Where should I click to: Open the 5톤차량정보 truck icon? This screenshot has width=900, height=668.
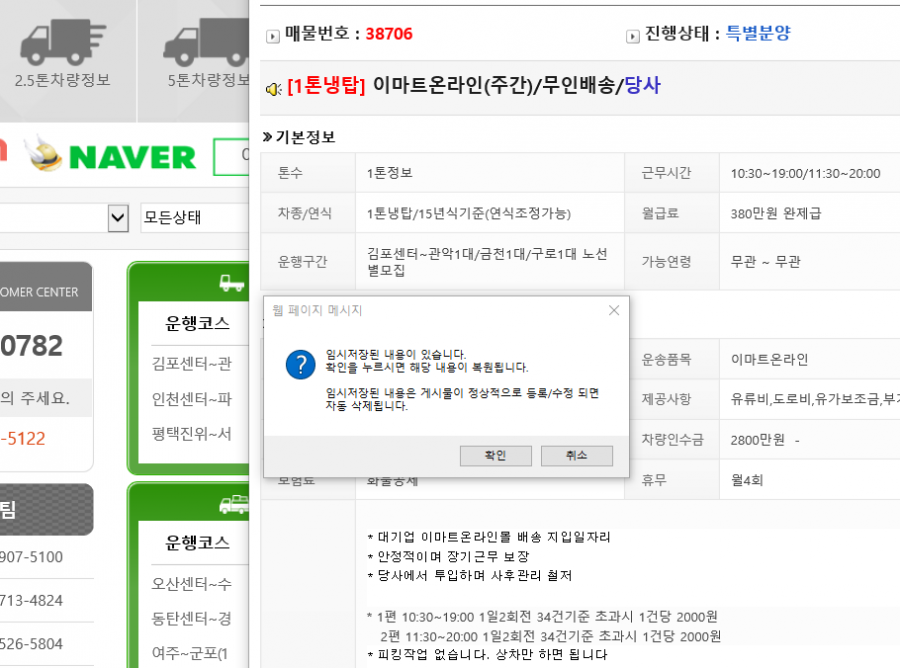pos(205,42)
